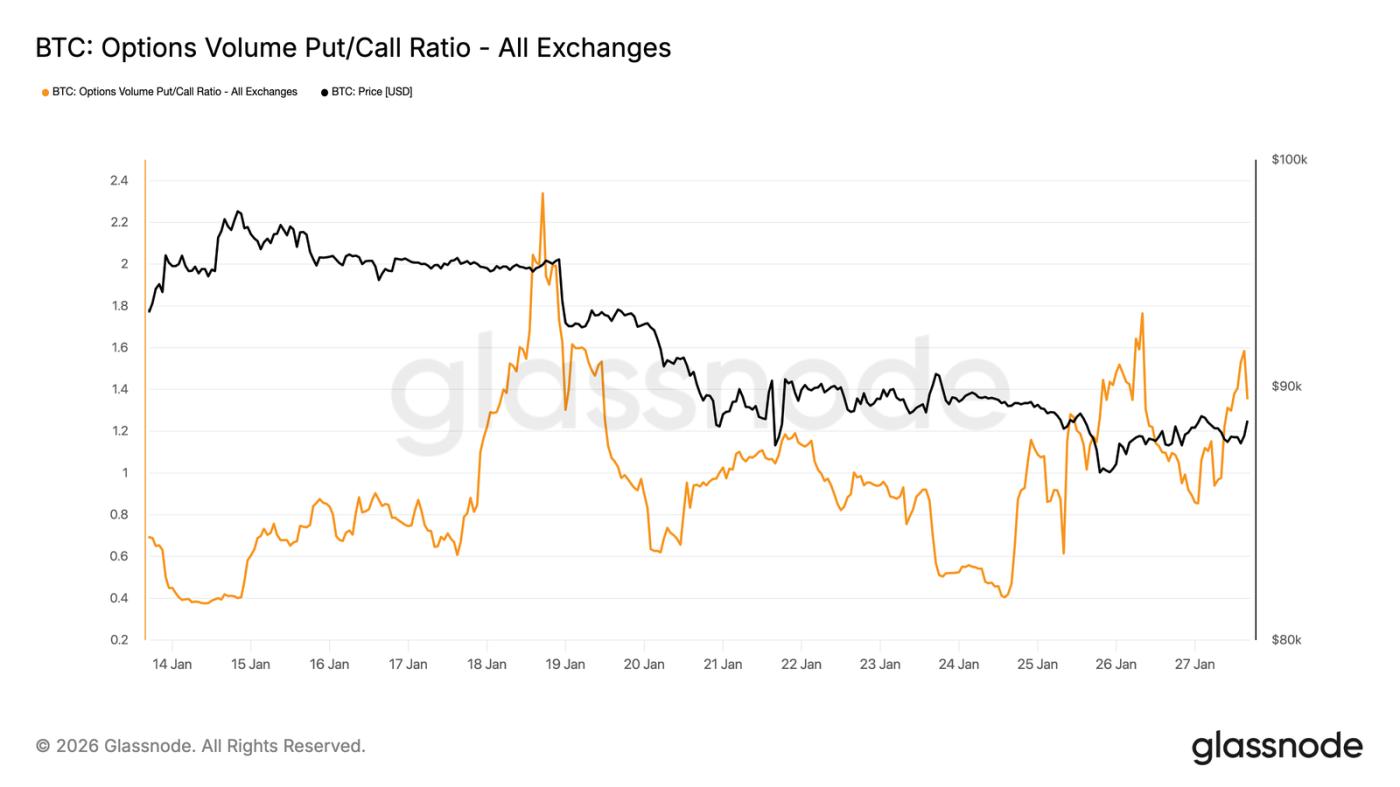Click the 27 Jan x-axis date label
The height and width of the screenshot is (787, 1400).
click(1195, 664)
